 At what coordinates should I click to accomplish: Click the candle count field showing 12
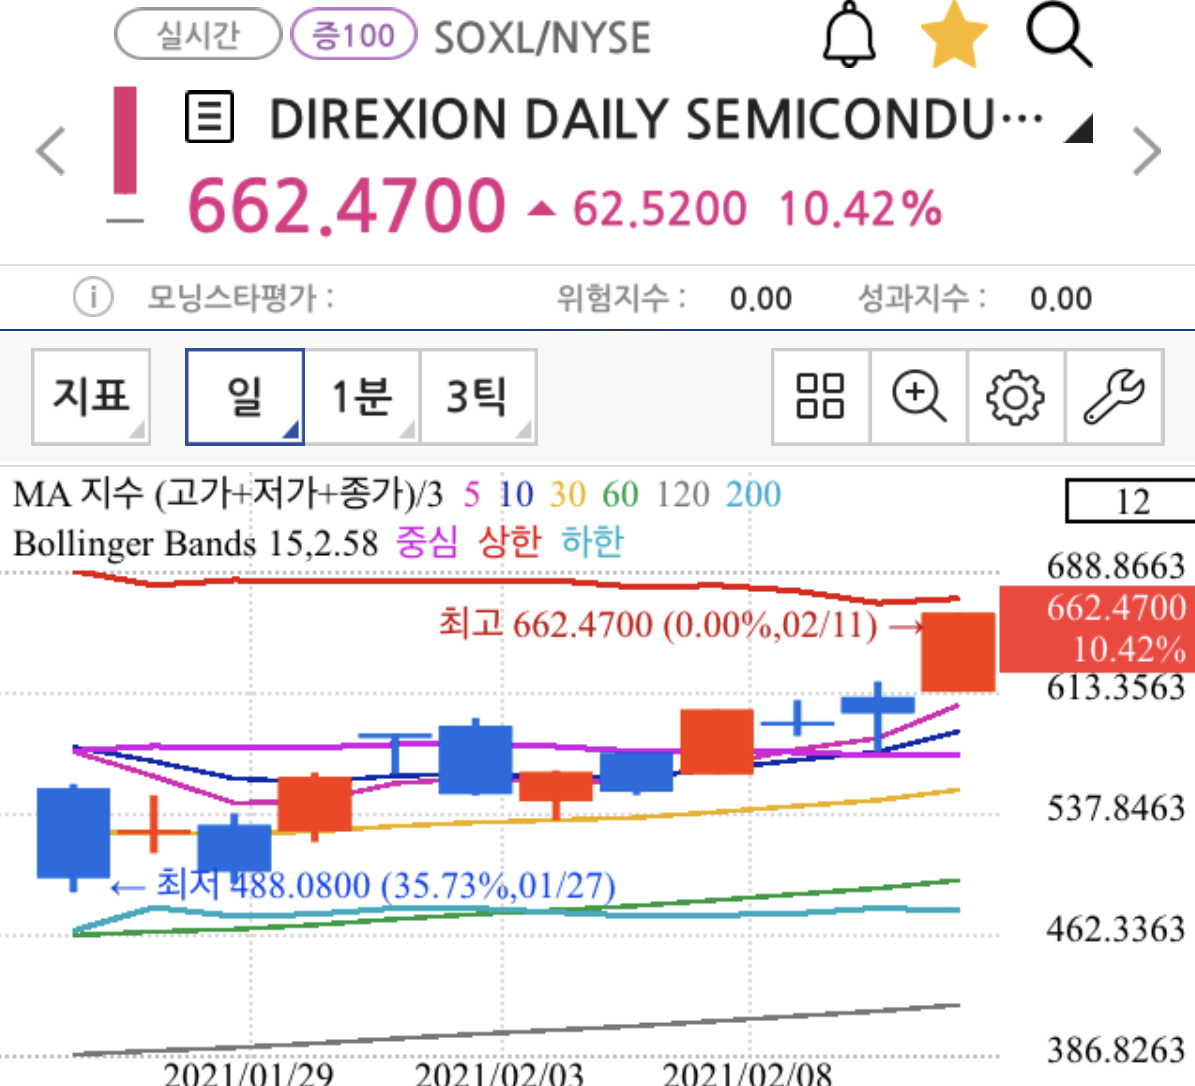(1130, 501)
